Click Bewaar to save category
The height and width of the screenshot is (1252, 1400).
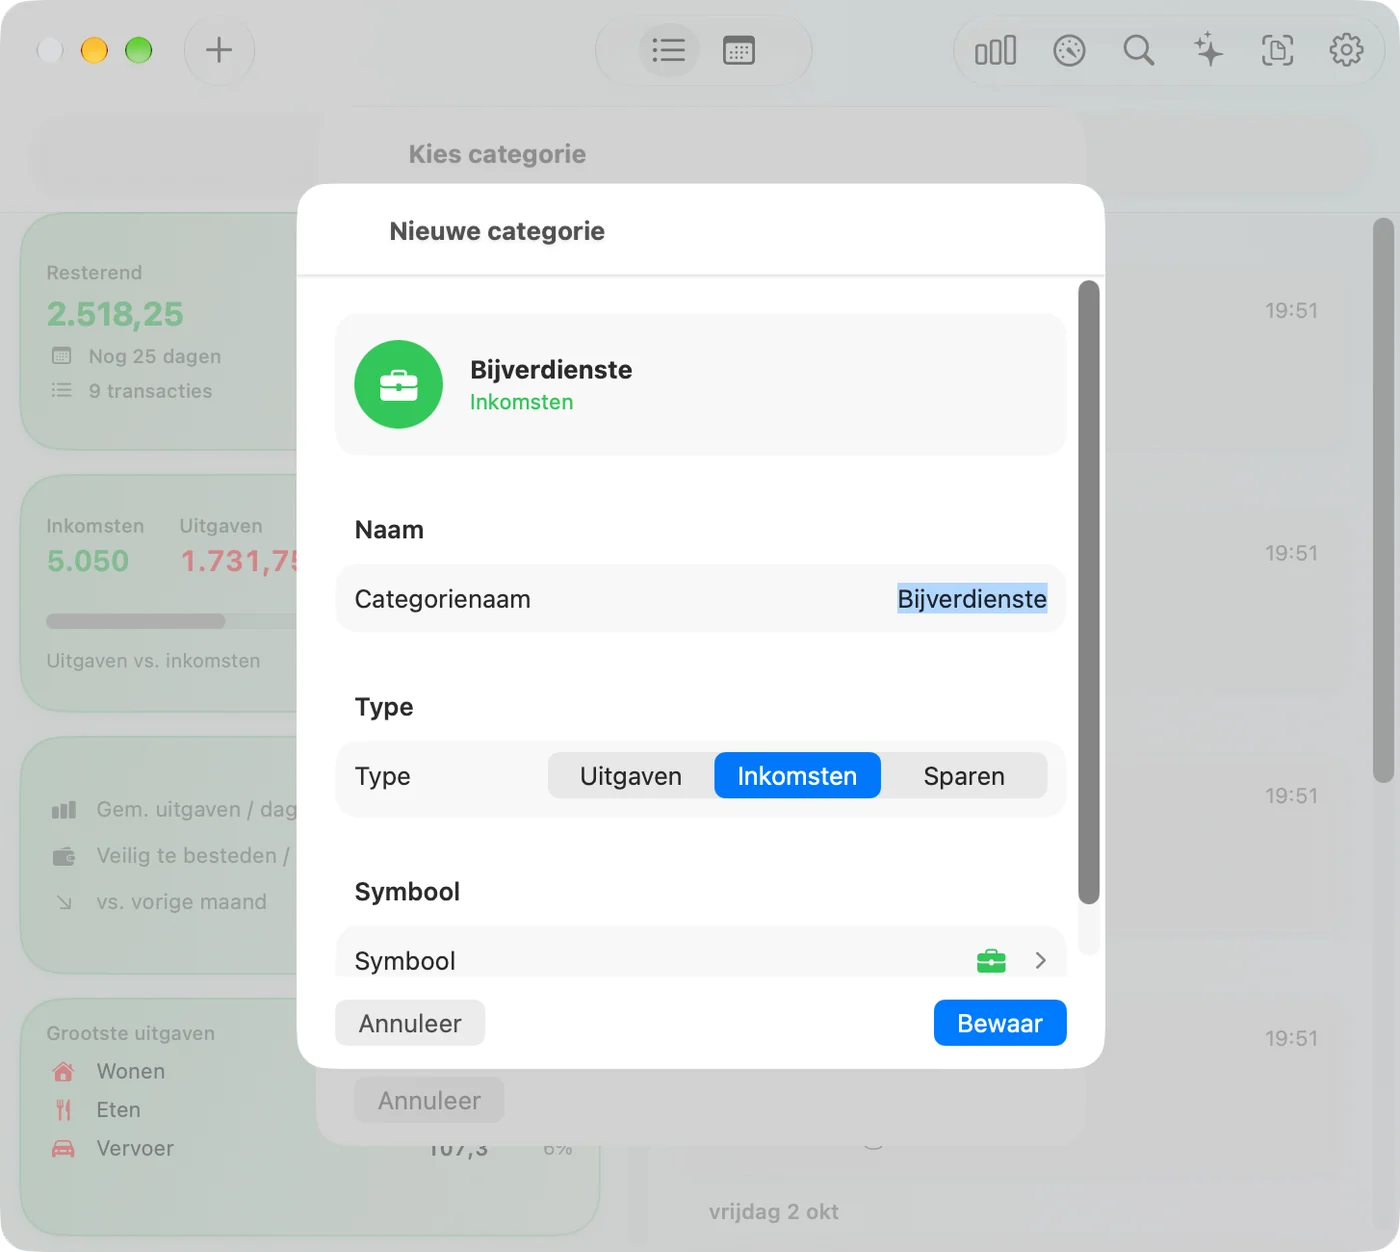pyautogui.click(x=1000, y=1023)
